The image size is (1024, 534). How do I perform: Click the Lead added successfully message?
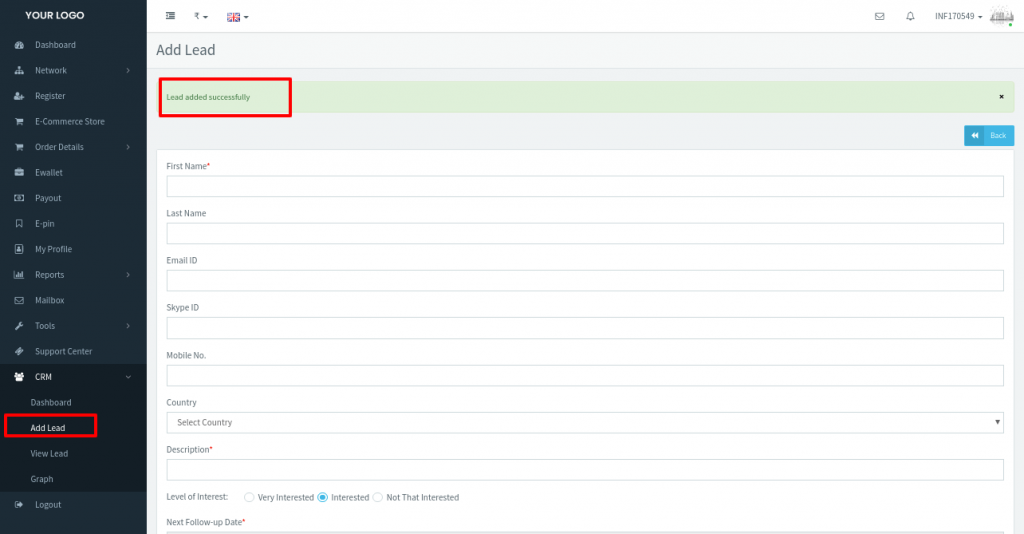point(208,97)
